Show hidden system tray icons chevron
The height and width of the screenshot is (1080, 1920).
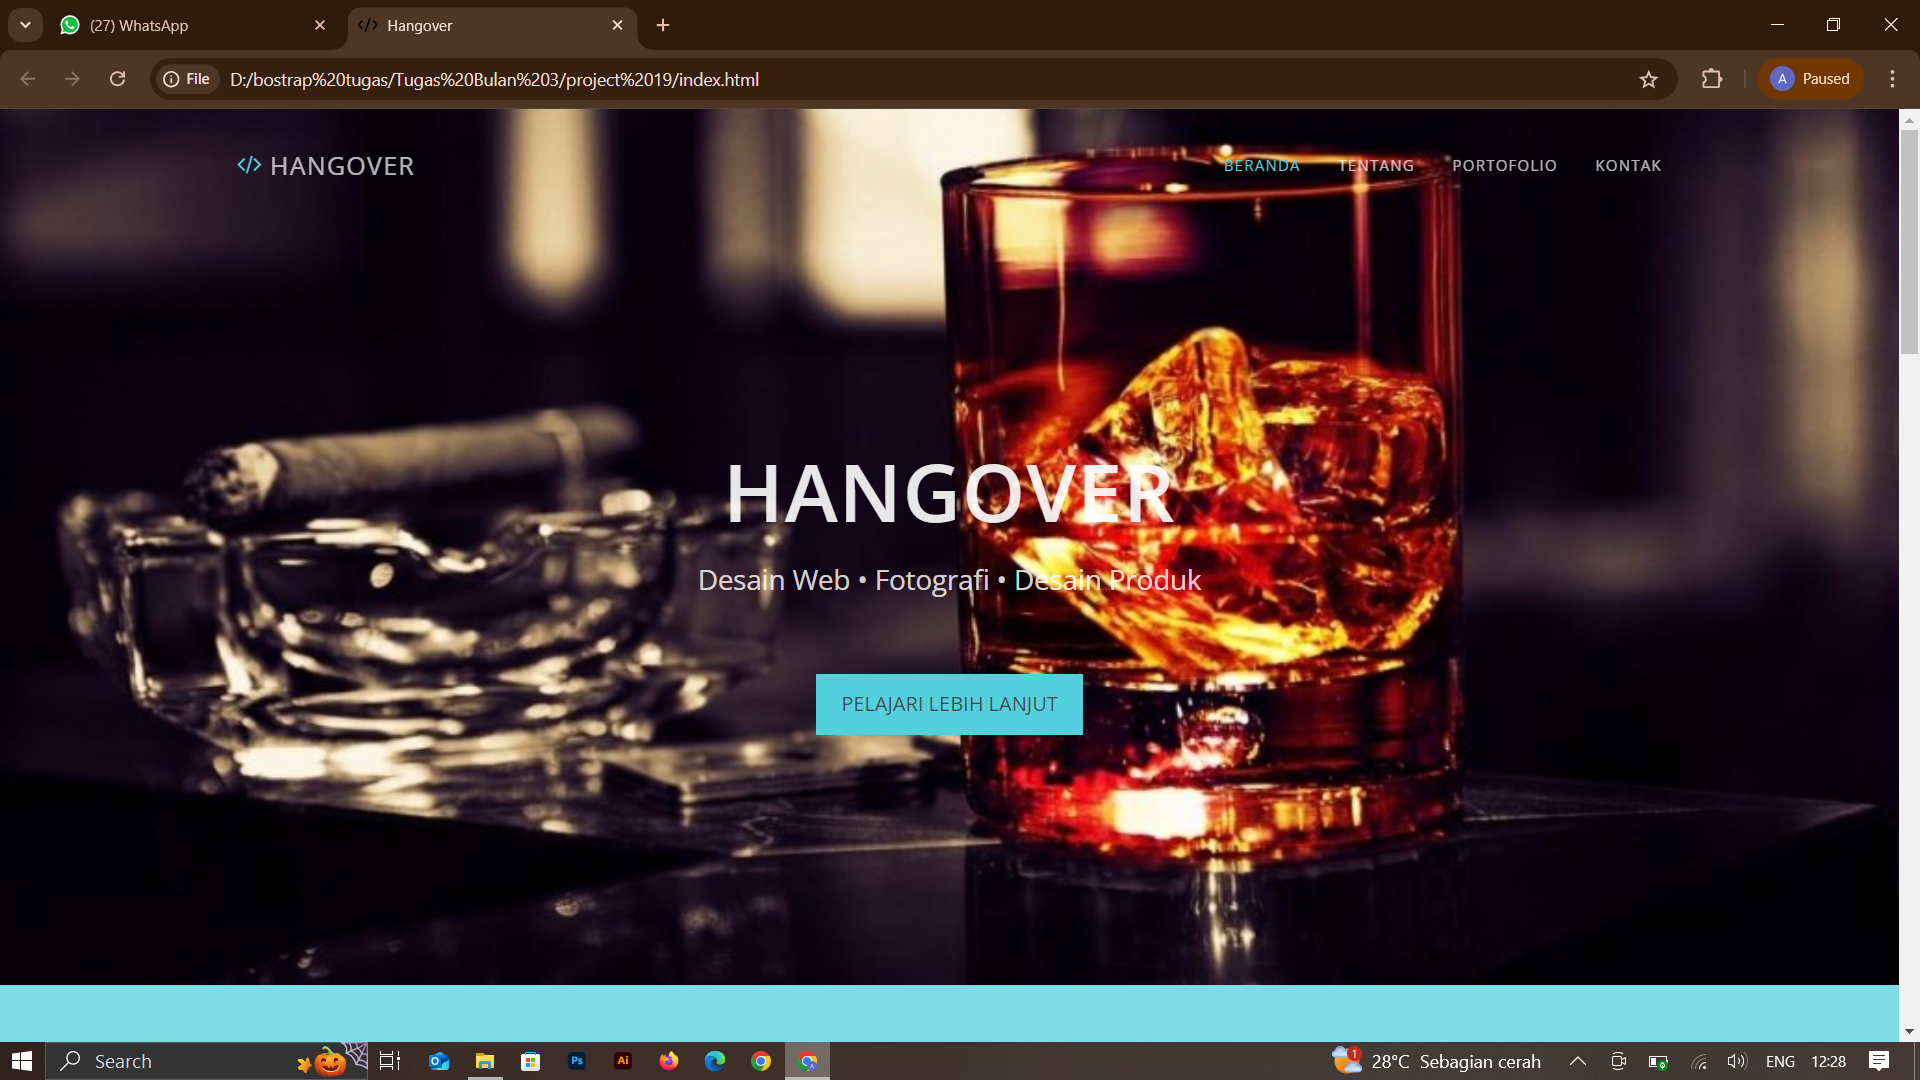(1578, 1061)
